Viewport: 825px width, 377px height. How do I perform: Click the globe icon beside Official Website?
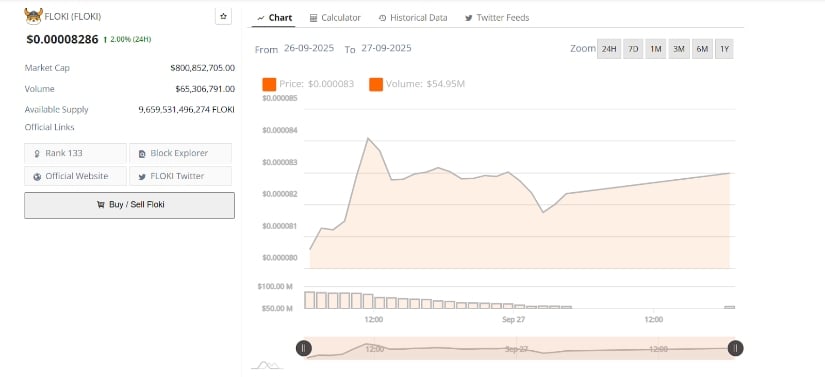tap(37, 177)
